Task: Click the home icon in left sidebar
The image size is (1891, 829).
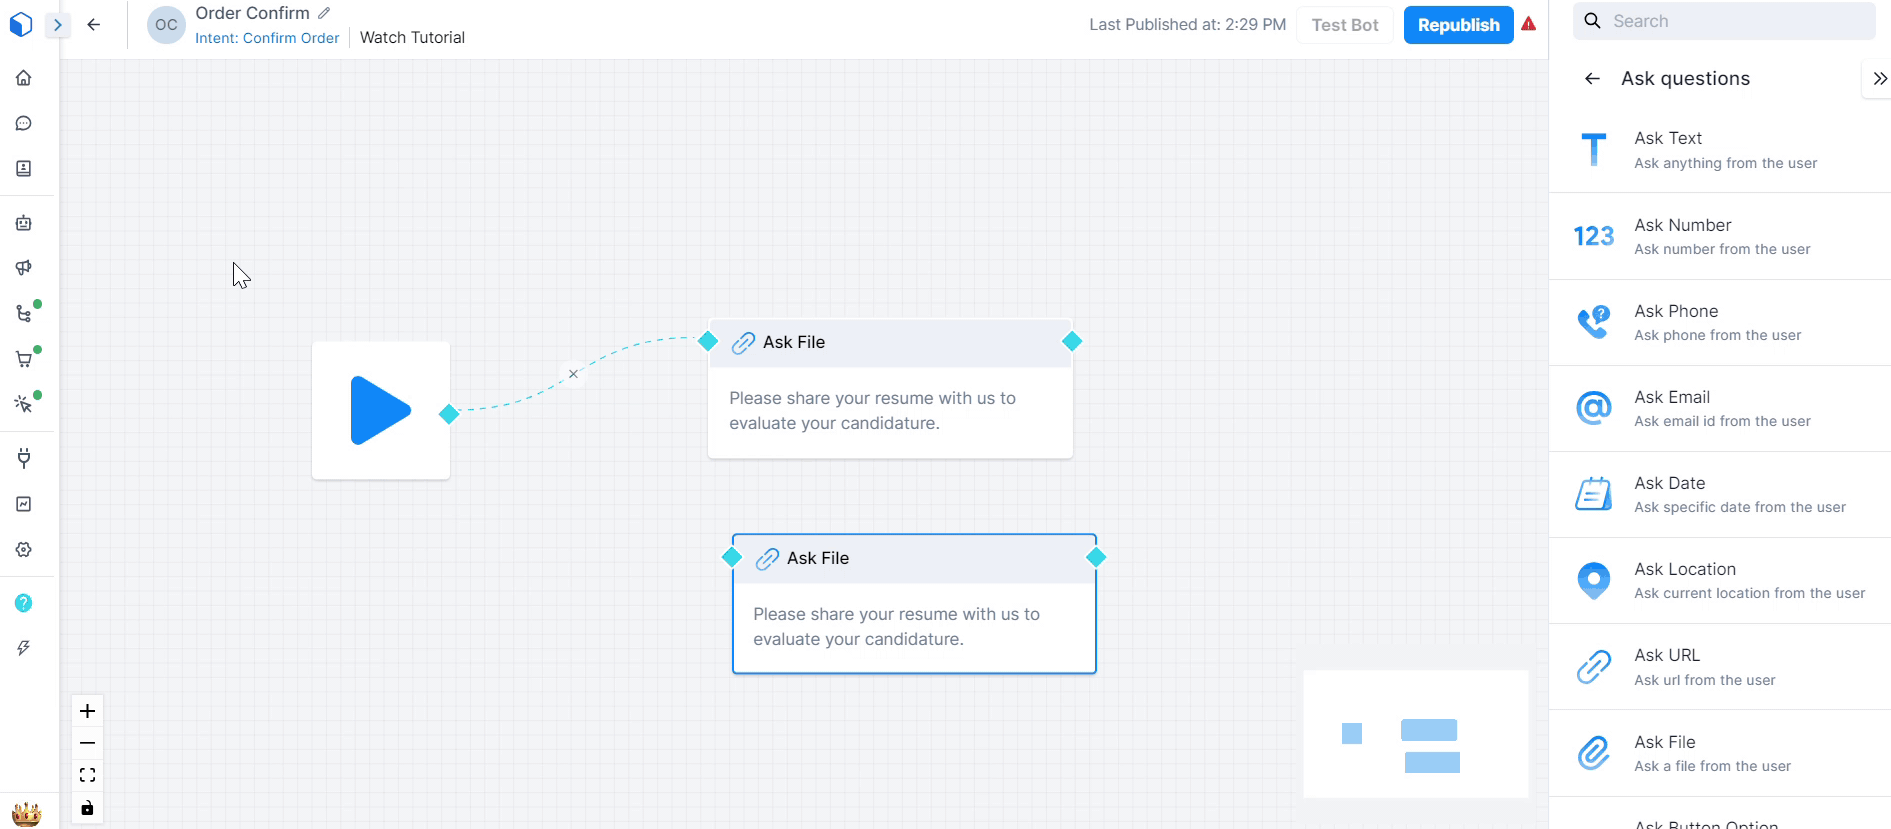Action: coord(24,78)
